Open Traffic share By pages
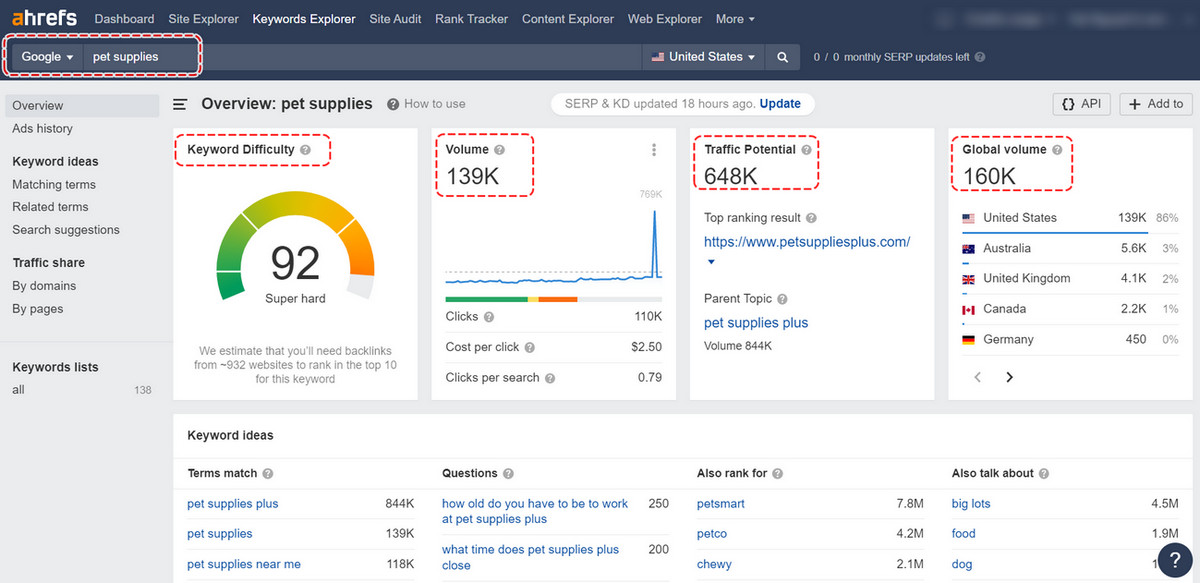This screenshot has width=1200, height=583. pyautogui.click(x=37, y=309)
